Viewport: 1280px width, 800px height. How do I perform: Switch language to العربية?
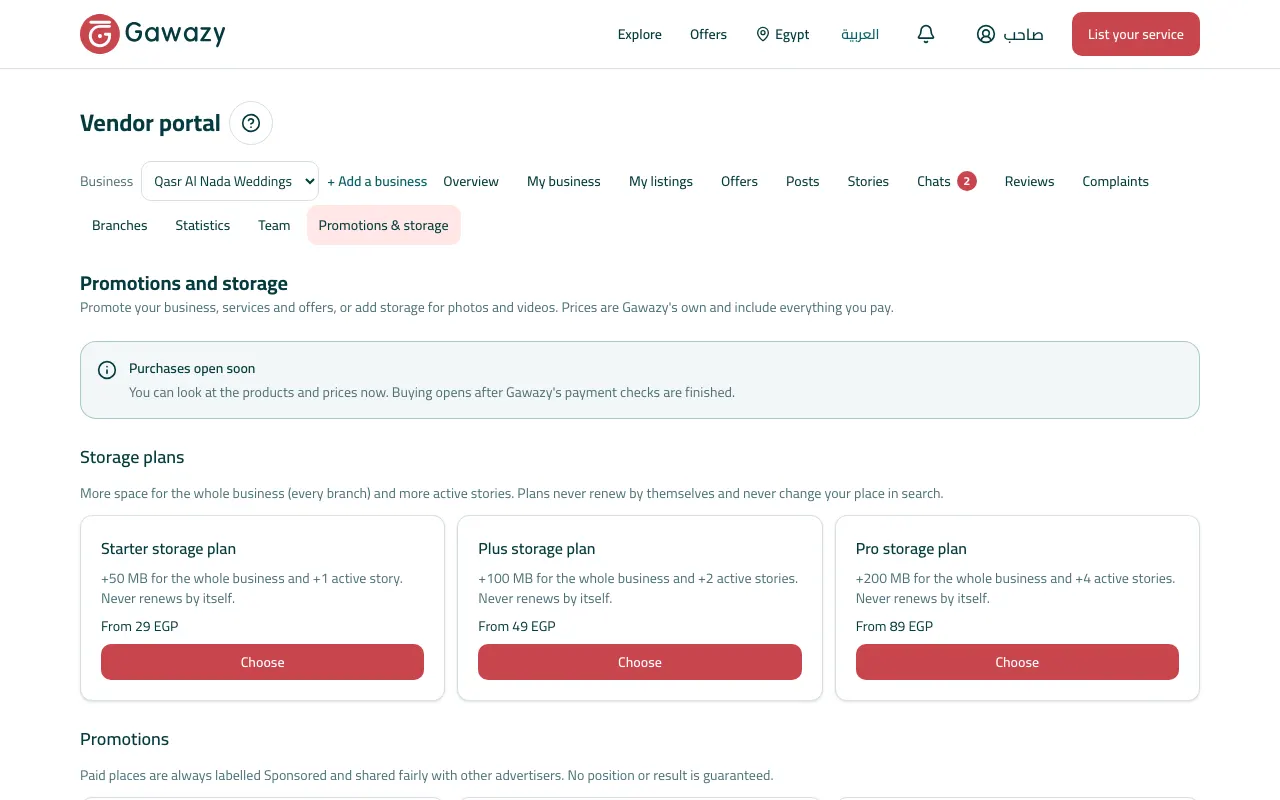click(860, 34)
